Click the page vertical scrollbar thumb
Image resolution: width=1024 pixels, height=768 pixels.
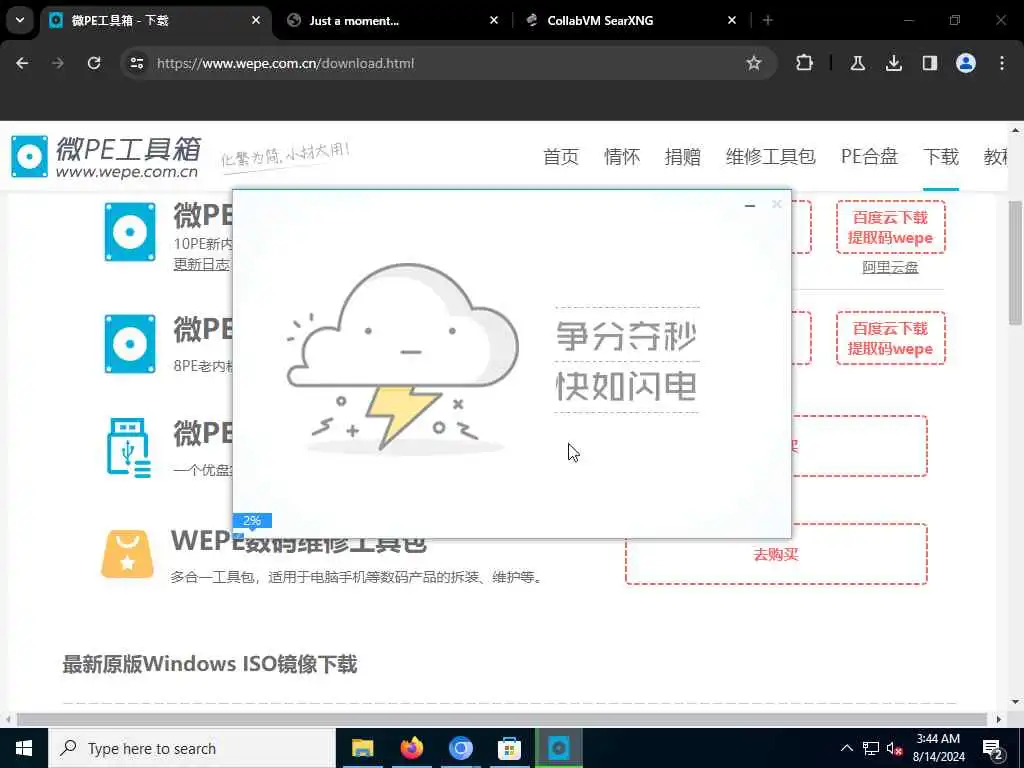click(1015, 263)
